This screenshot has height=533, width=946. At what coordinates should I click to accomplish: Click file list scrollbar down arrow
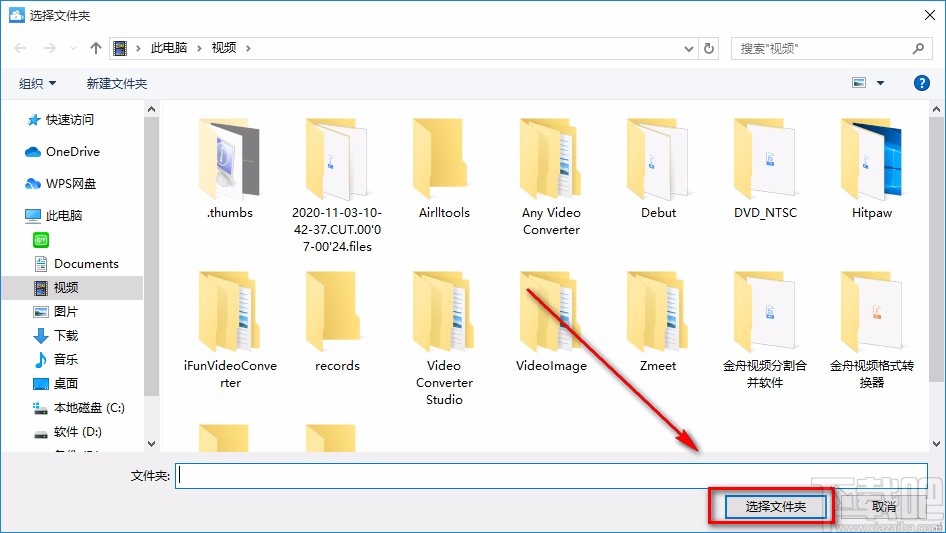(x=936, y=444)
